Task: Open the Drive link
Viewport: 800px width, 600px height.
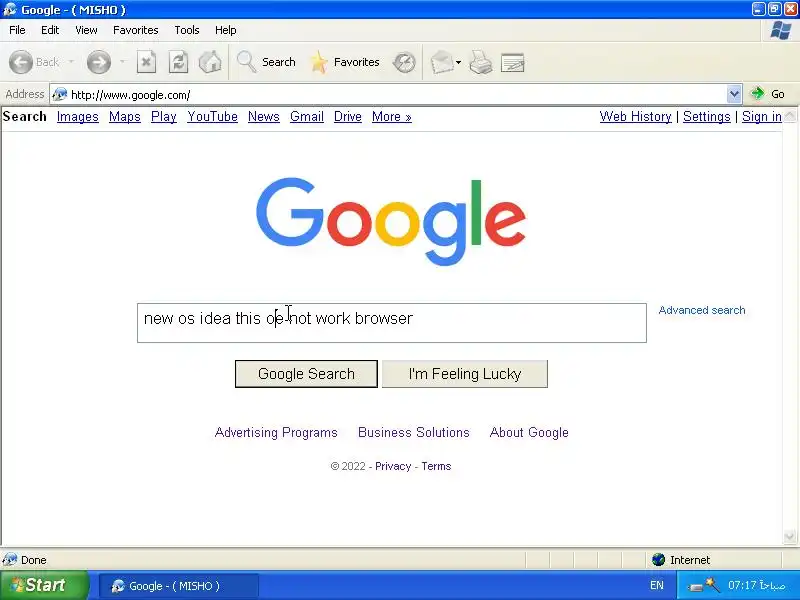Action: [347, 117]
